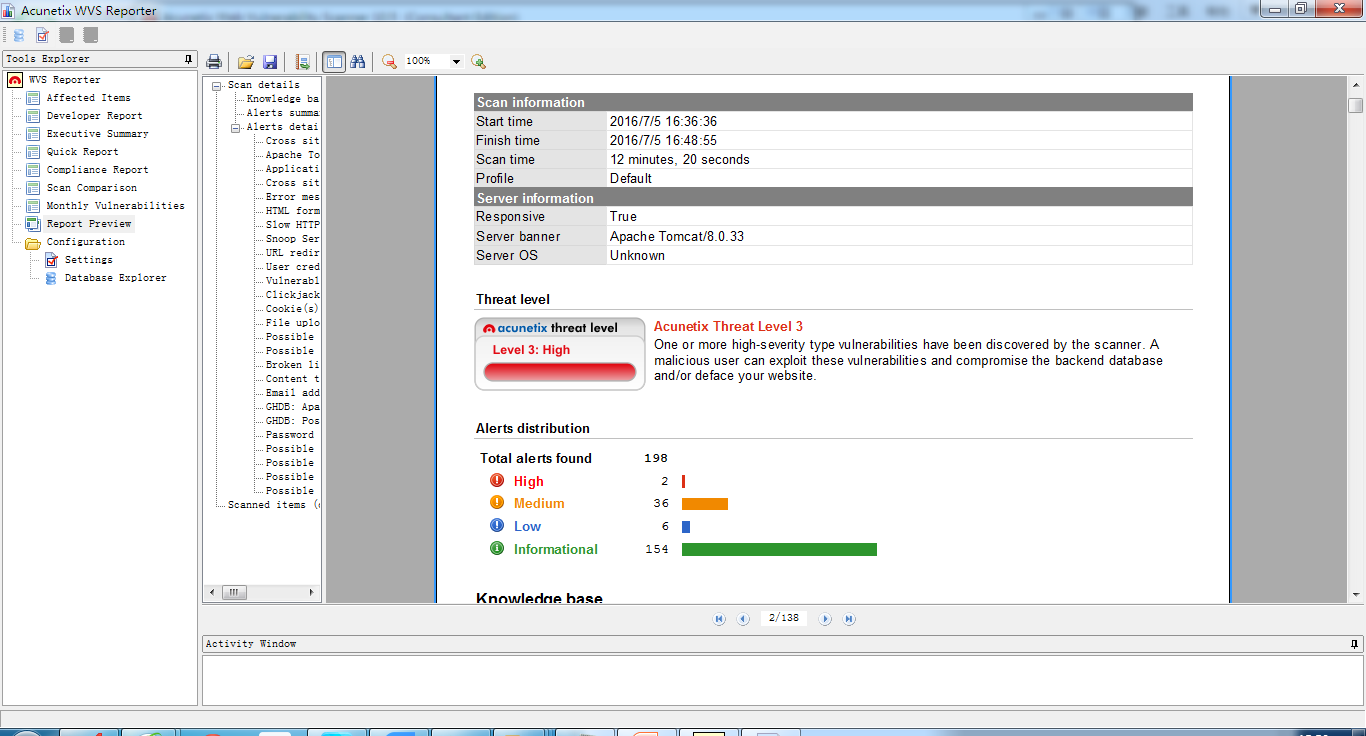Viewport: 1366px width, 736px height.
Task: Click the outline pane scrollbar left arrow
Action: point(212,592)
